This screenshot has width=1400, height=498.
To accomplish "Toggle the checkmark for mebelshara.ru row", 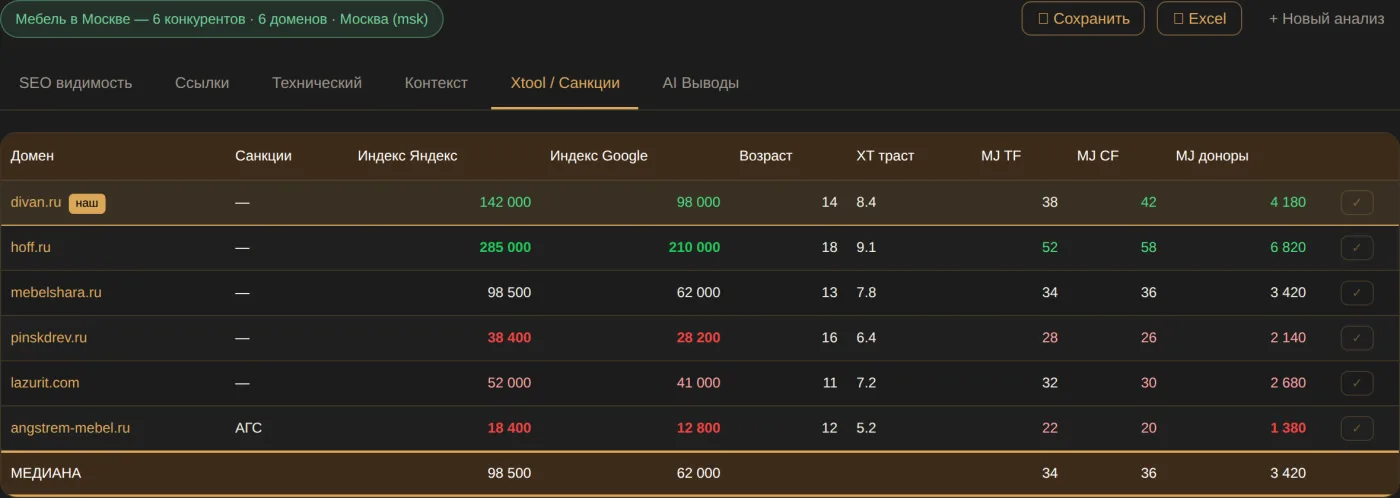I will pyautogui.click(x=1356, y=293).
